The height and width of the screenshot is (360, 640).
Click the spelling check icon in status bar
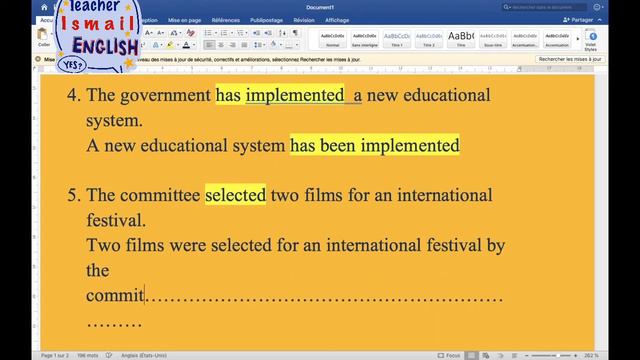pyautogui.click(x=109, y=356)
